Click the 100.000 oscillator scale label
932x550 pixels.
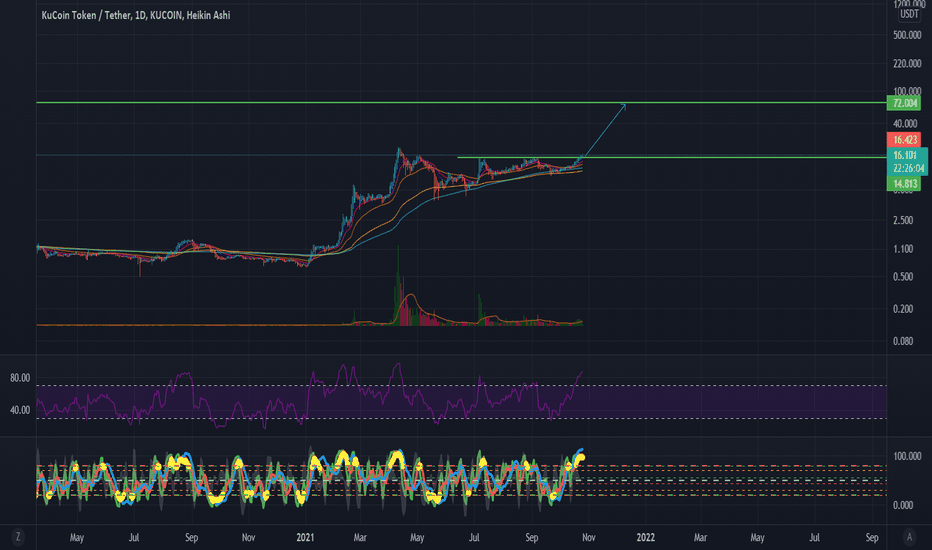pos(907,457)
